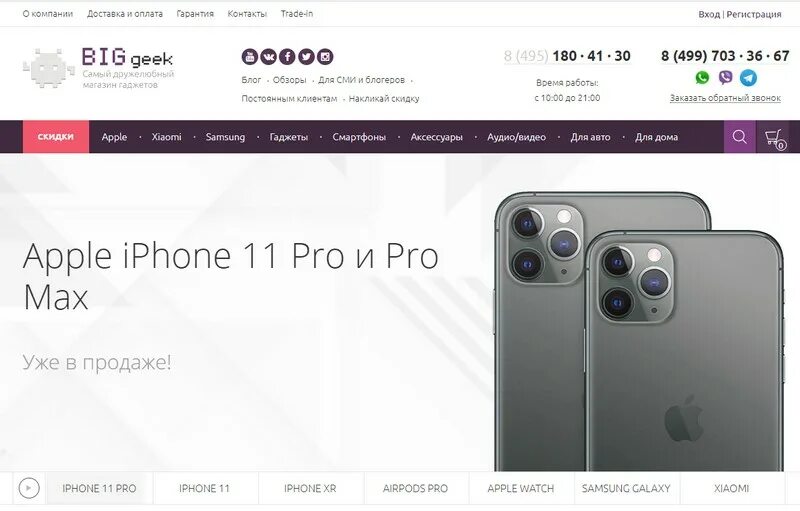This screenshot has width=800, height=511.
Task: Contact via Telegram icon
Action: tap(748, 78)
